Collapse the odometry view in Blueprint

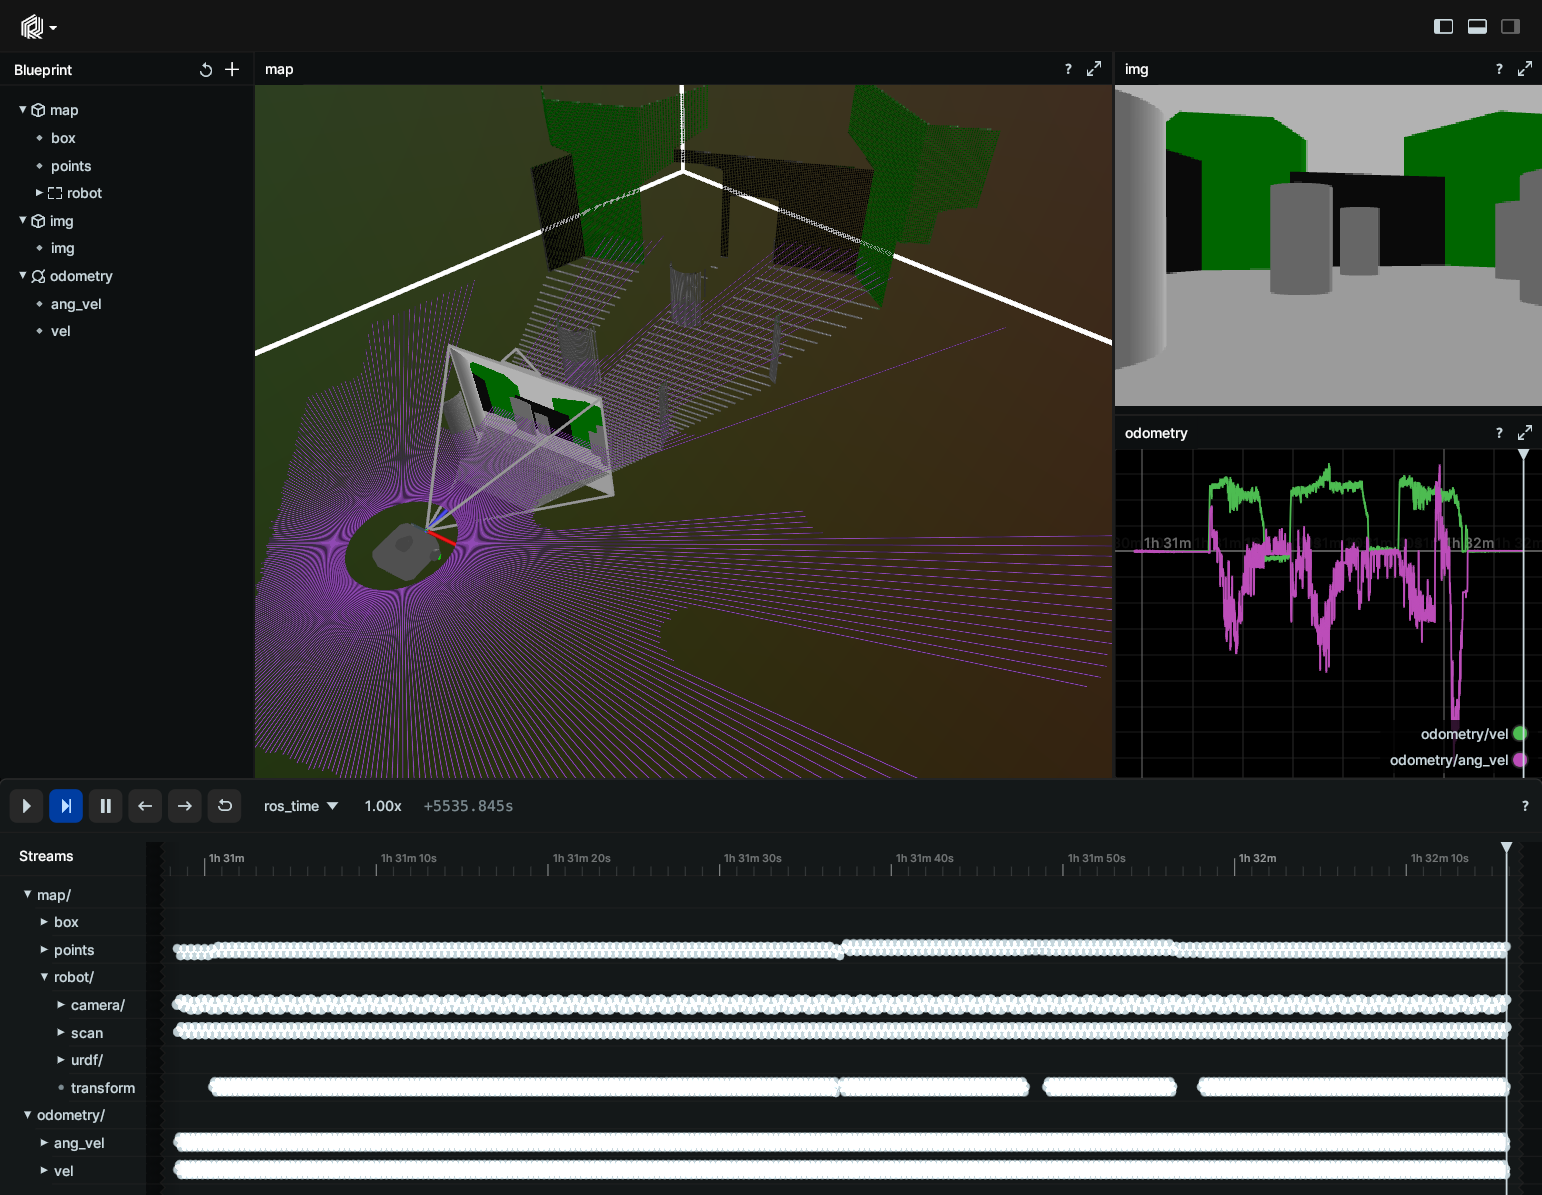pyautogui.click(x=23, y=275)
